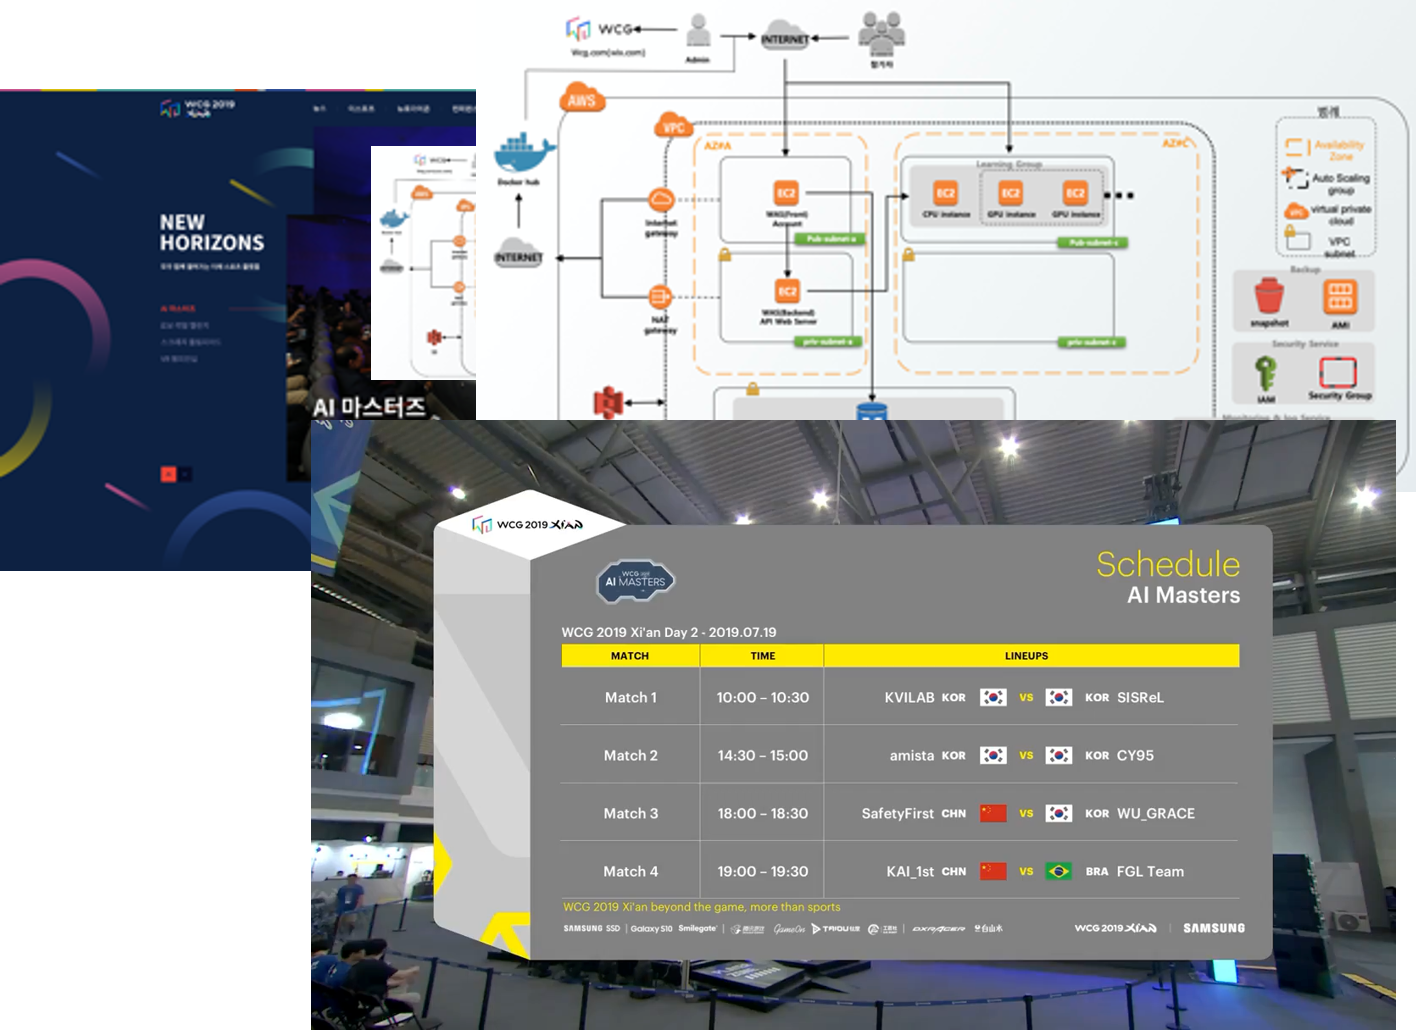Click the Docker hub whale icon
The height and width of the screenshot is (1030, 1416).
(x=523, y=153)
